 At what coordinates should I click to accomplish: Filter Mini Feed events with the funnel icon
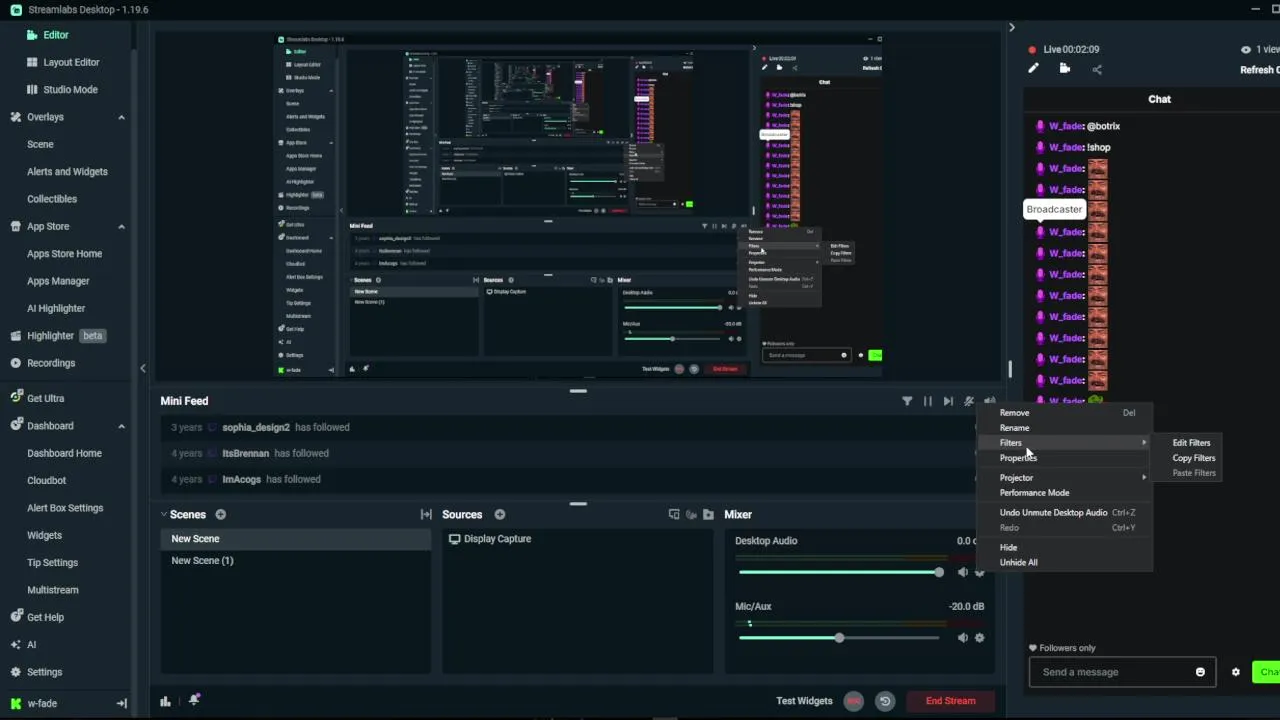(x=907, y=401)
